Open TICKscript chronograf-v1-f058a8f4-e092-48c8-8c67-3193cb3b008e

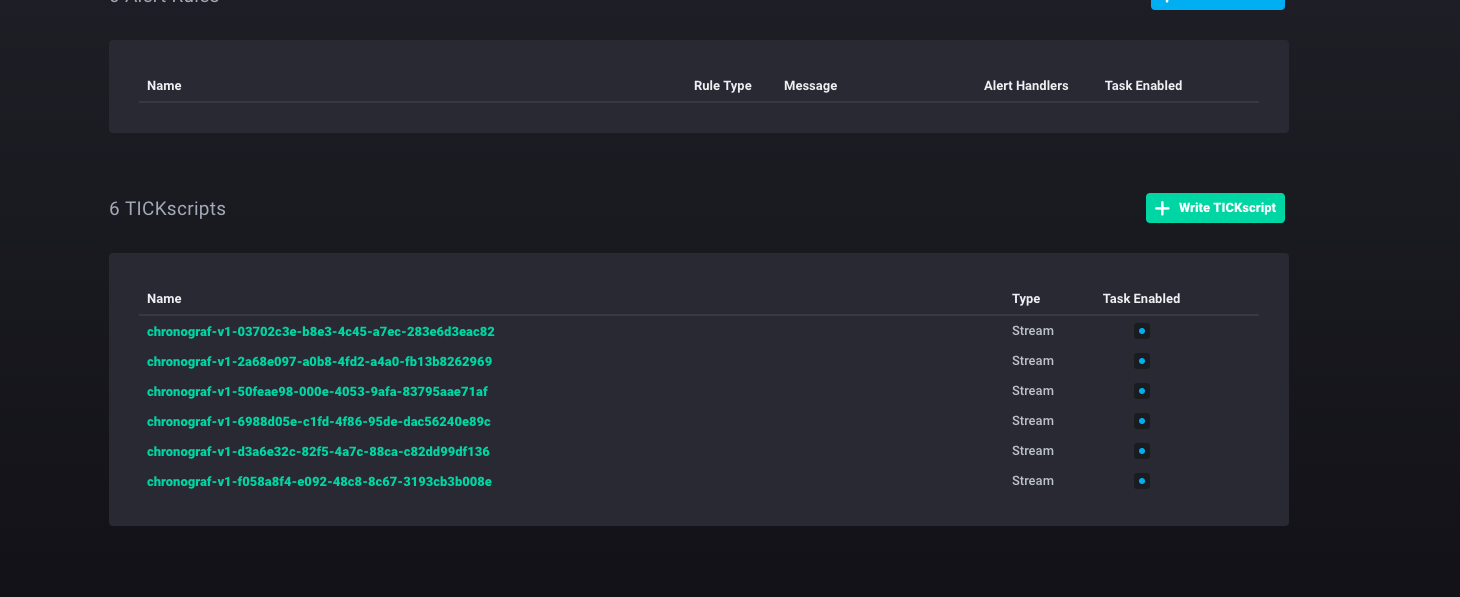coord(319,481)
